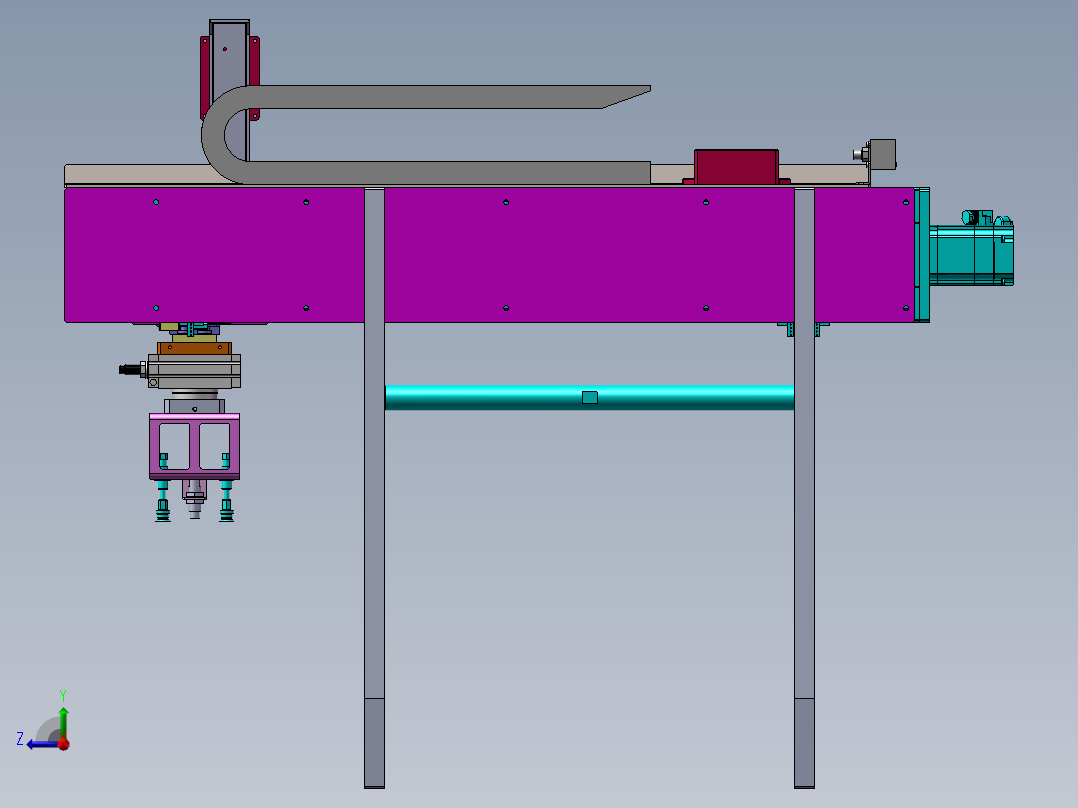Viewport: 1078px width, 808px height.
Task: Select the teal motor flange plate
Action: coord(922,254)
